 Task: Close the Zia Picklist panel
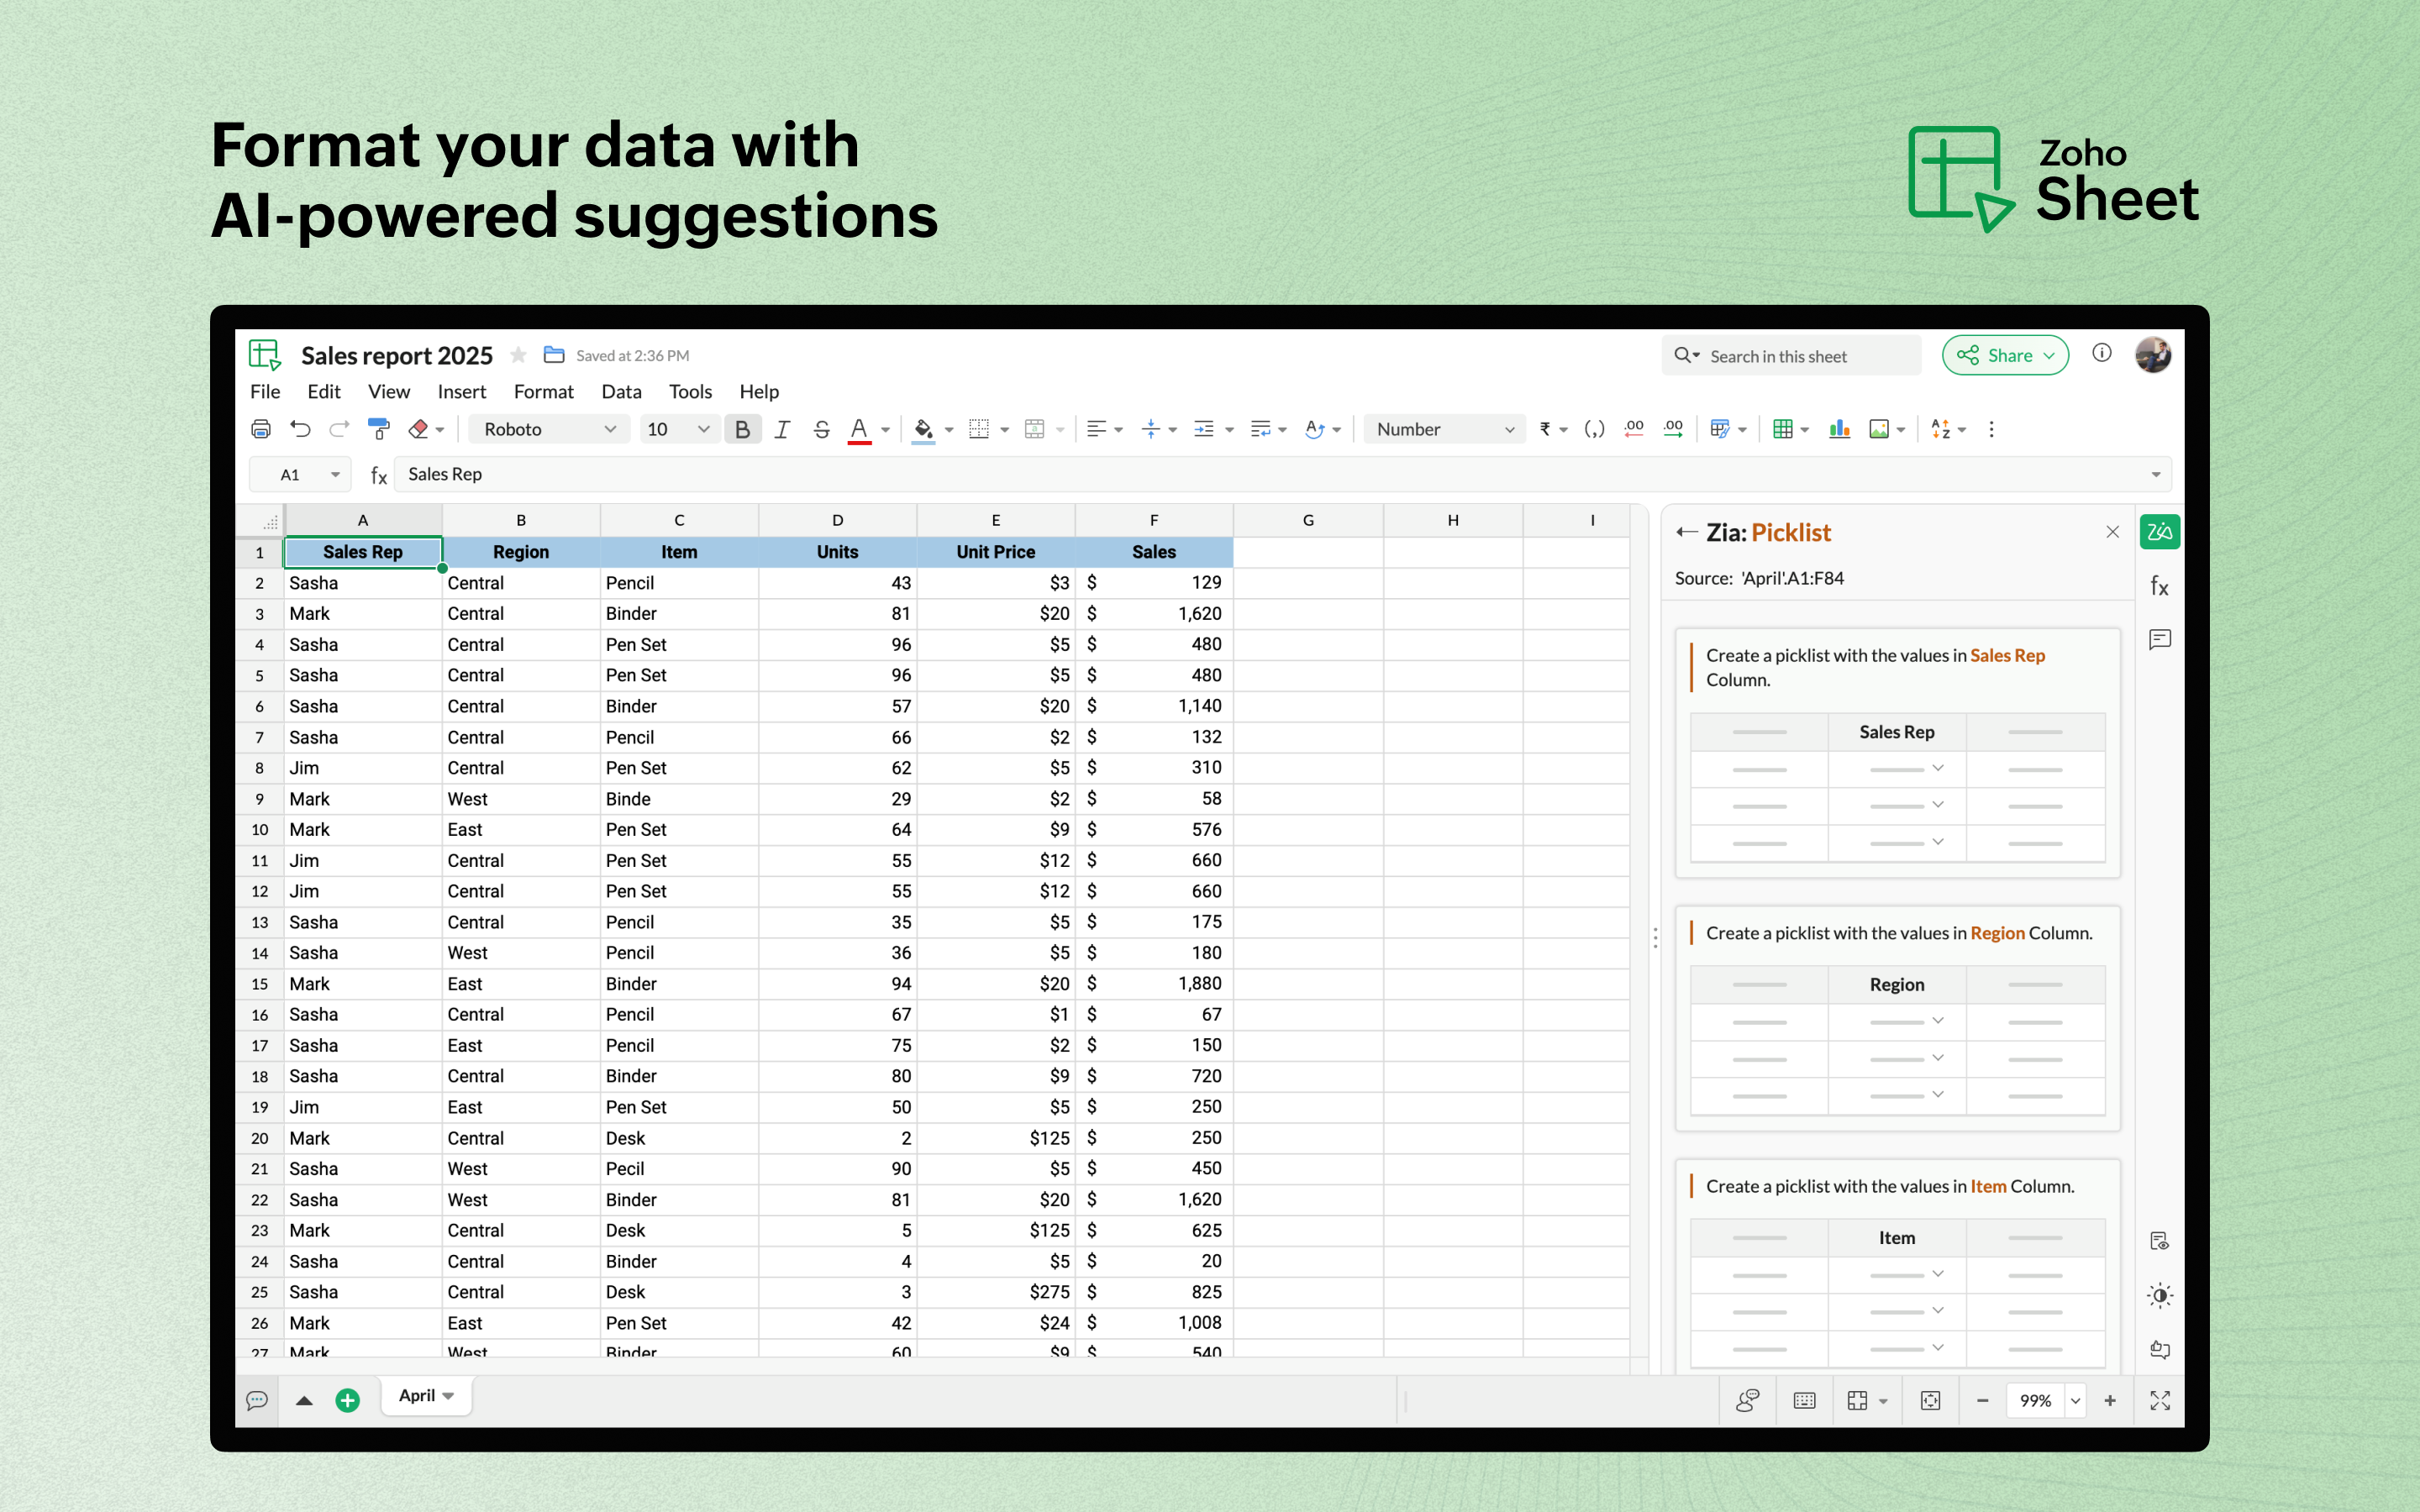tap(2112, 531)
